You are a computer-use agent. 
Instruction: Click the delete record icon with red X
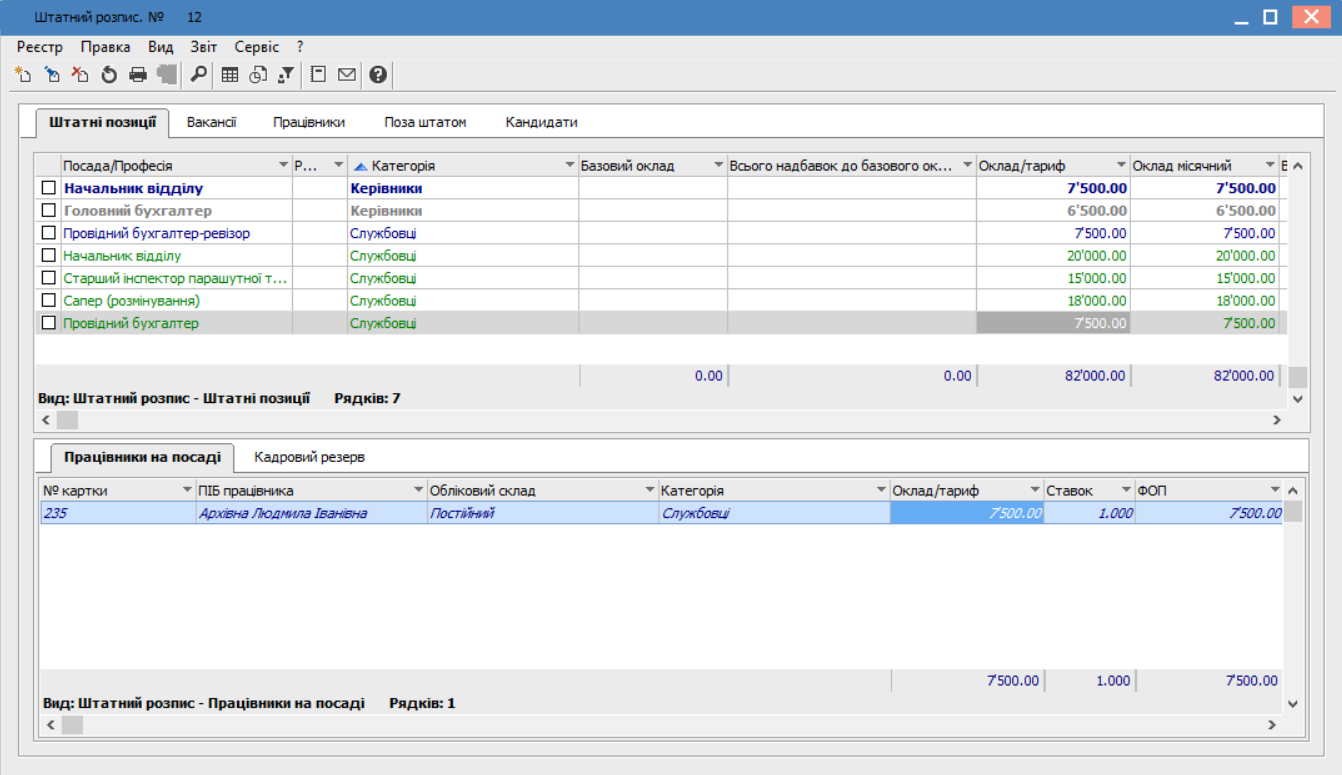coord(80,74)
